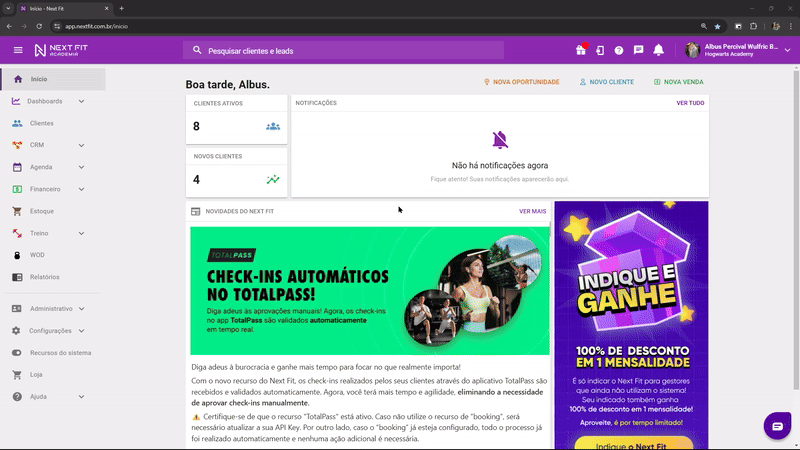Expand the Ajuda submenu
This screenshot has width=800, height=450.
pyautogui.click(x=81, y=396)
